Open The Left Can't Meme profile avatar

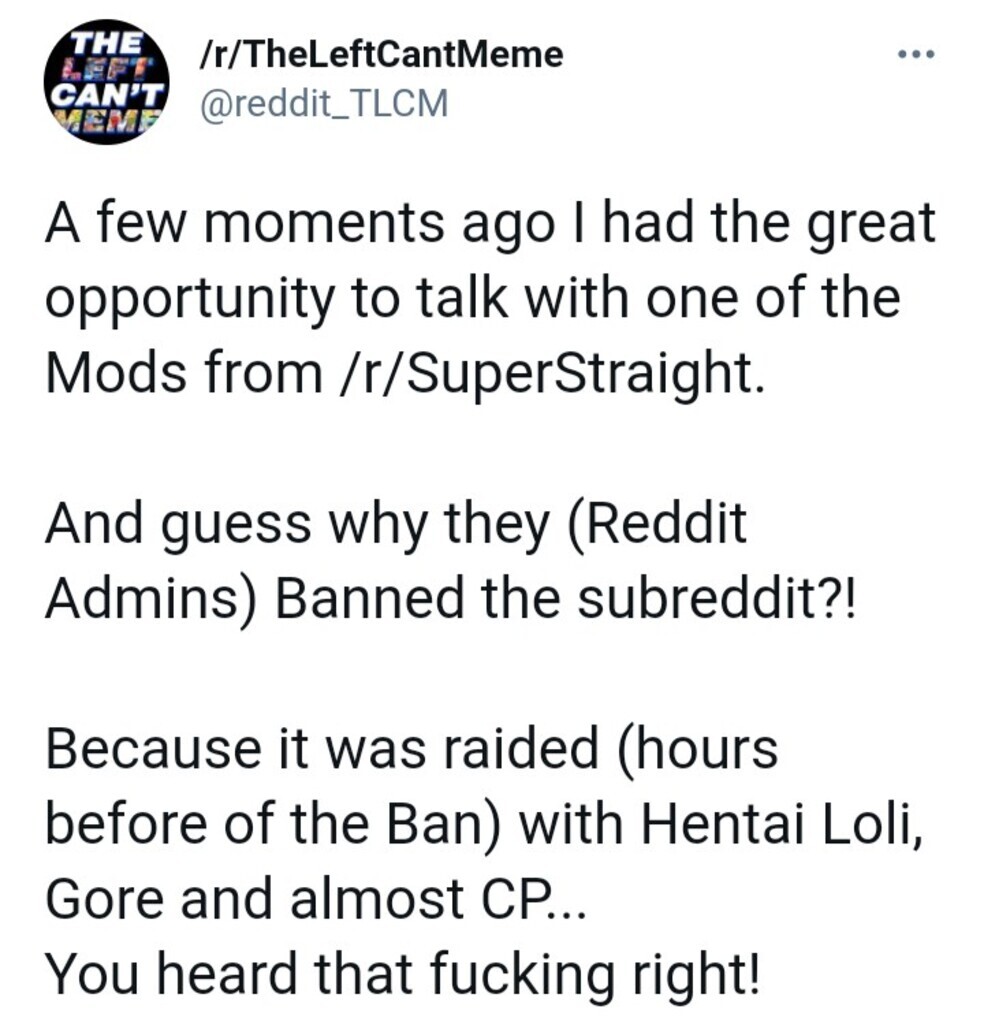click(106, 81)
